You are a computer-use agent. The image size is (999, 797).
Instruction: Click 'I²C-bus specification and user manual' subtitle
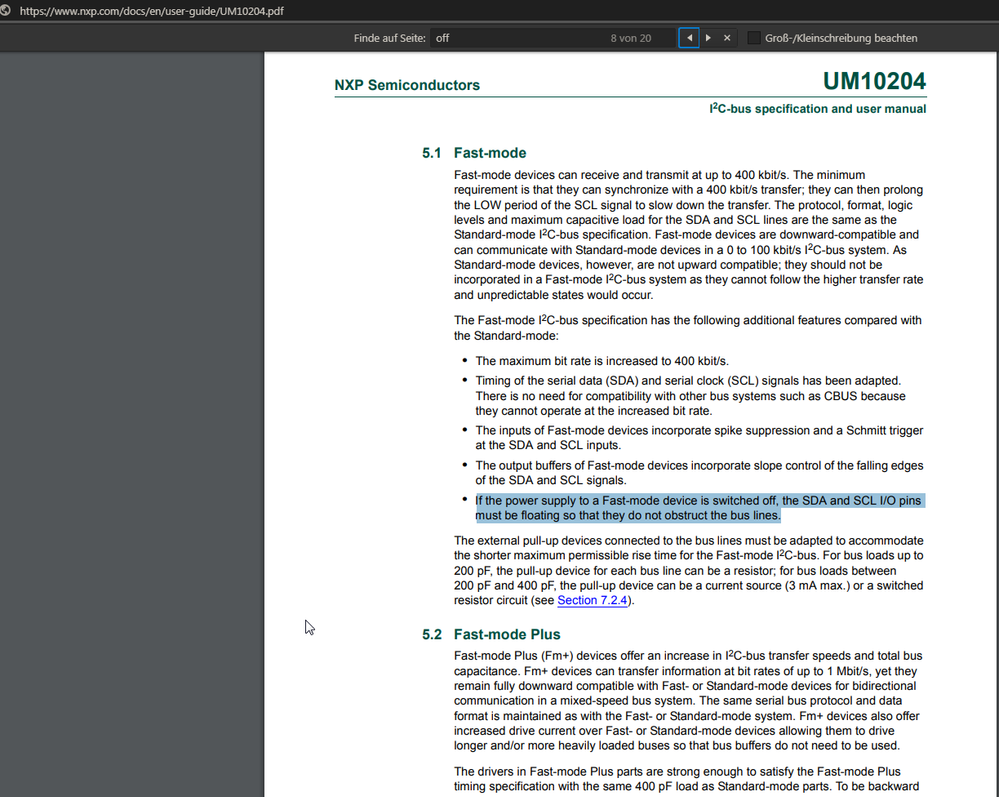pyautogui.click(x=818, y=109)
